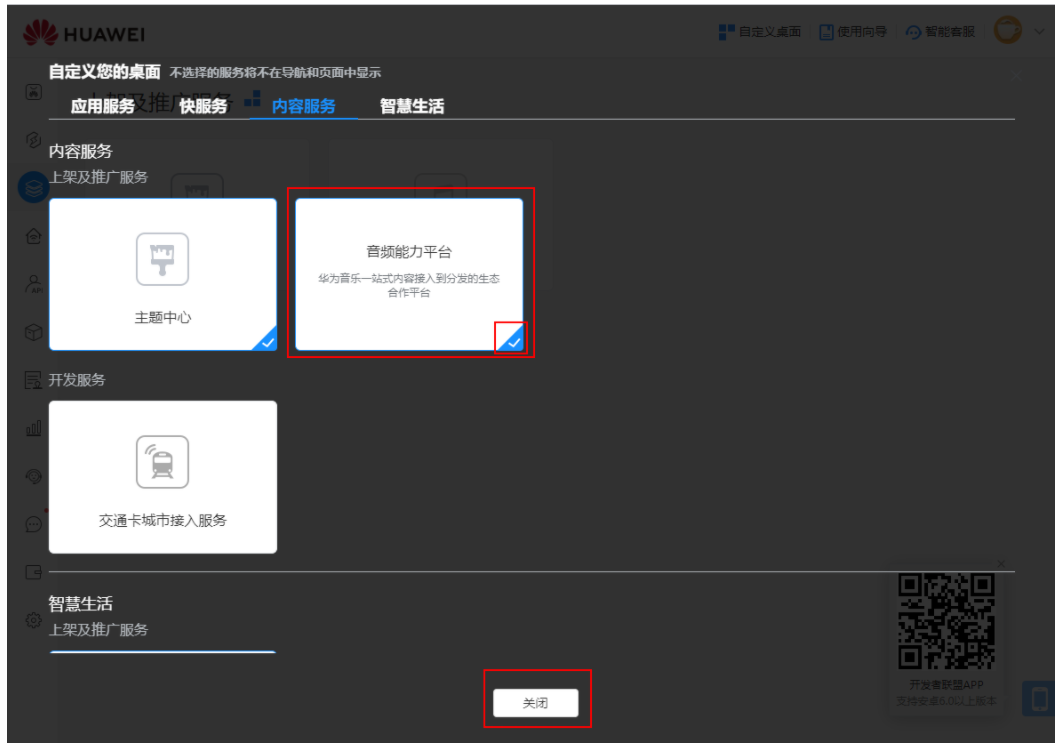
Task: Click the 开发者联盟APP caption under QR
Action: [x=946, y=684]
